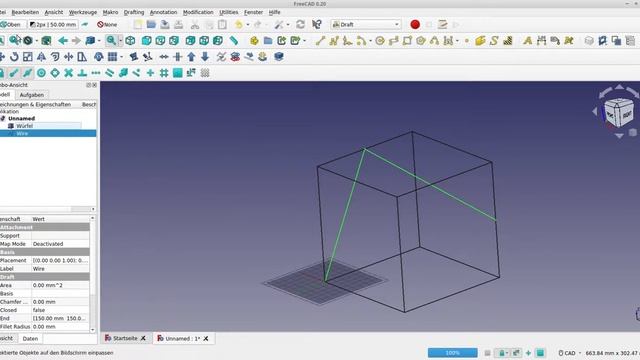The height and width of the screenshot is (360, 640).
Task: Expand the array tools dropdown arrow
Action: [x=122, y=57]
